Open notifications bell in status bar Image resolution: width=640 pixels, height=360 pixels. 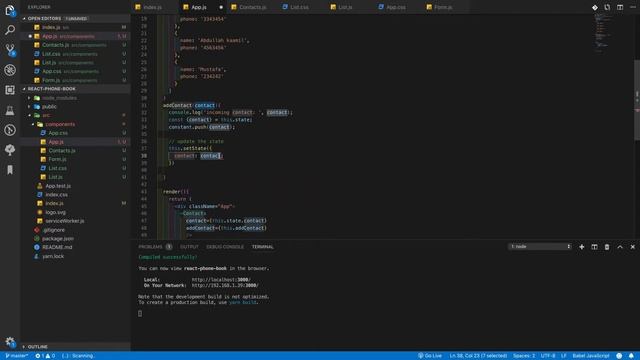(631, 356)
